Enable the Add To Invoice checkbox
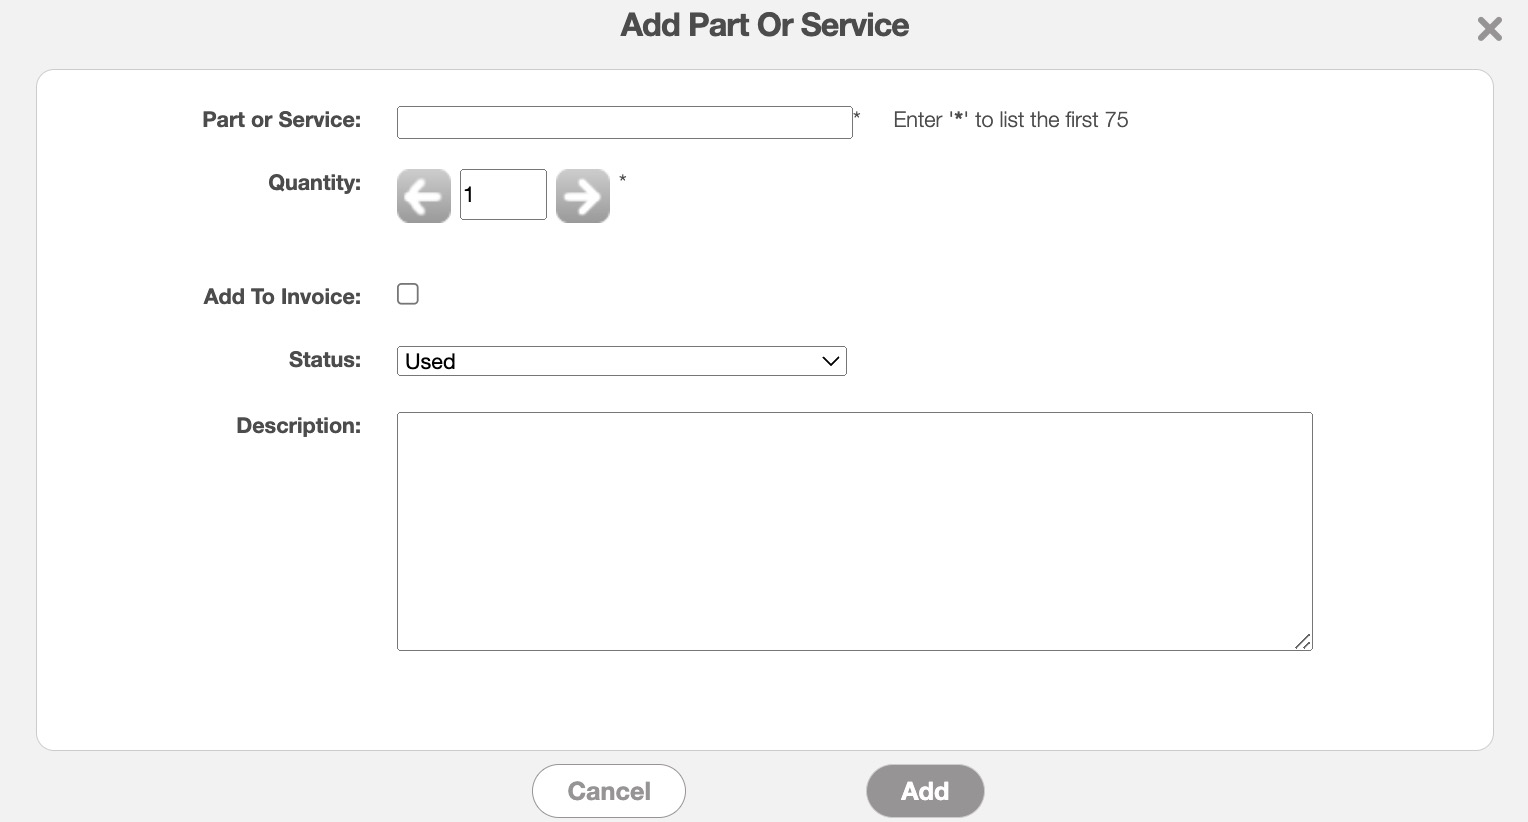Image resolution: width=1528 pixels, height=822 pixels. [x=408, y=294]
